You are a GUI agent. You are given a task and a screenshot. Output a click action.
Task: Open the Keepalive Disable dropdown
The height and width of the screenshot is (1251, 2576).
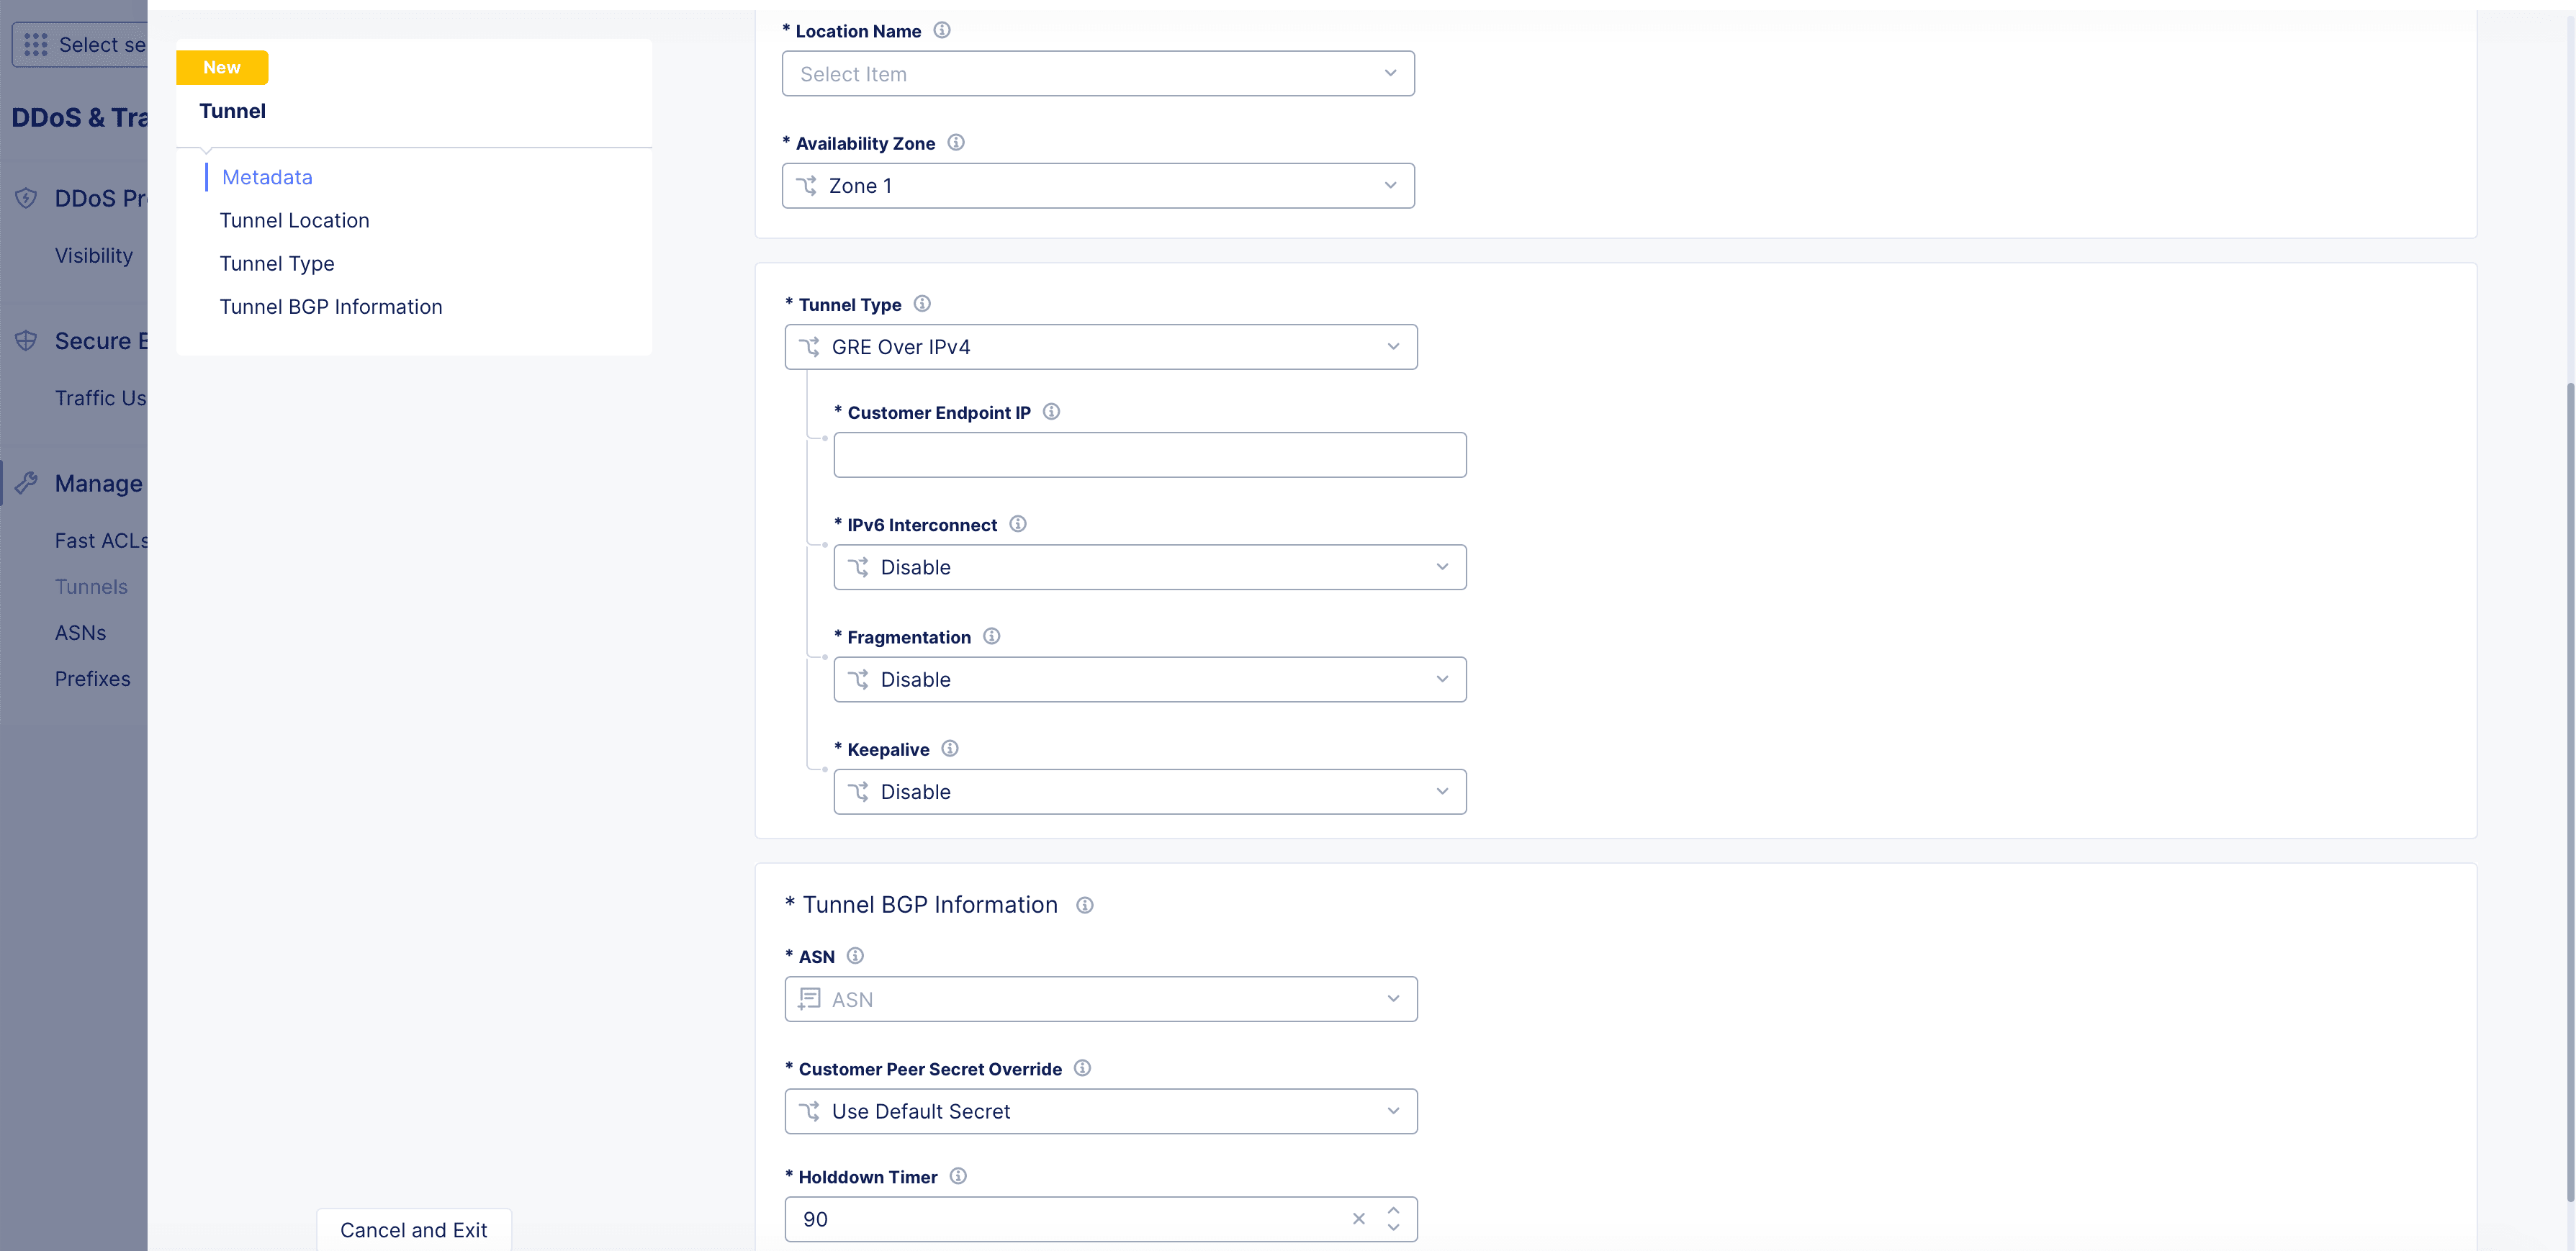(x=1149, y=791)
